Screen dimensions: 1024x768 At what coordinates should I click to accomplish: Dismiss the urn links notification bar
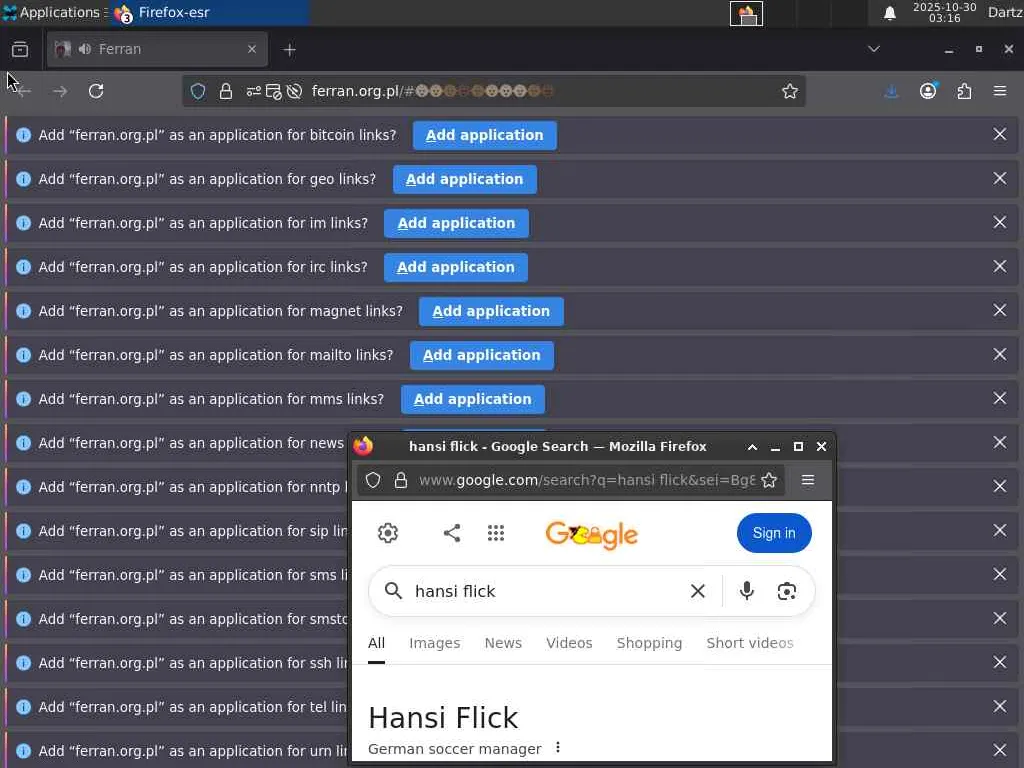(x=999, y=750)
